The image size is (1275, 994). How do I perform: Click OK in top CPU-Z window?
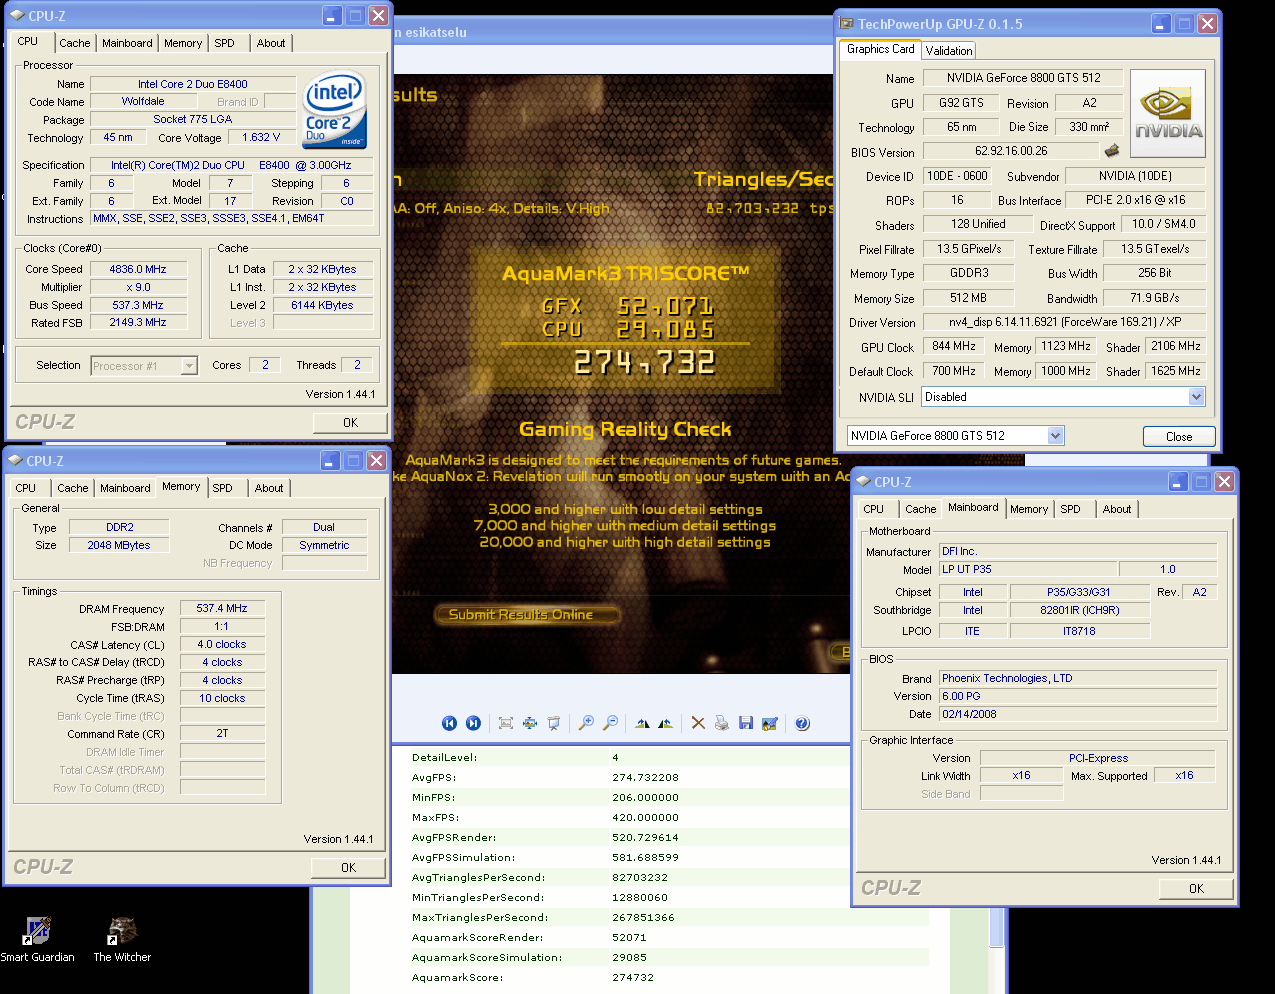(x=350, y=422)
